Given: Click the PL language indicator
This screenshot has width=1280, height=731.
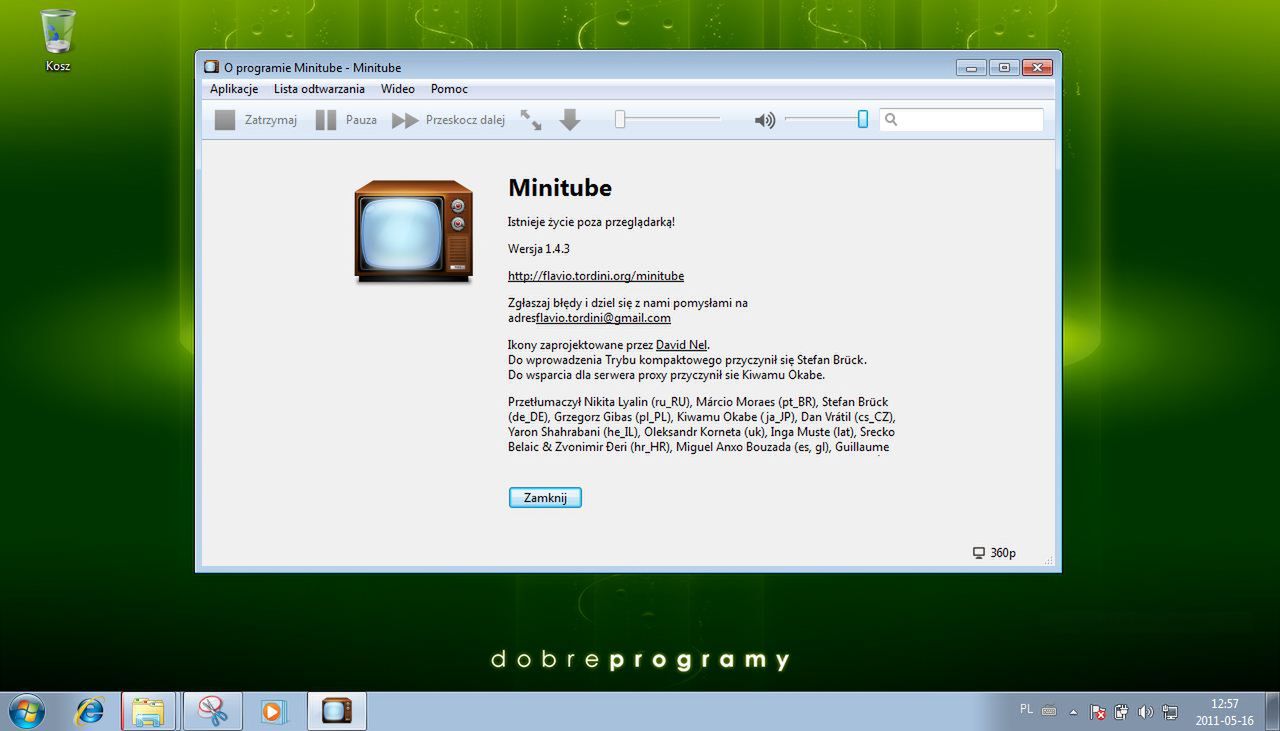Looking at the screenshot, I should [x=1026, y=709].
